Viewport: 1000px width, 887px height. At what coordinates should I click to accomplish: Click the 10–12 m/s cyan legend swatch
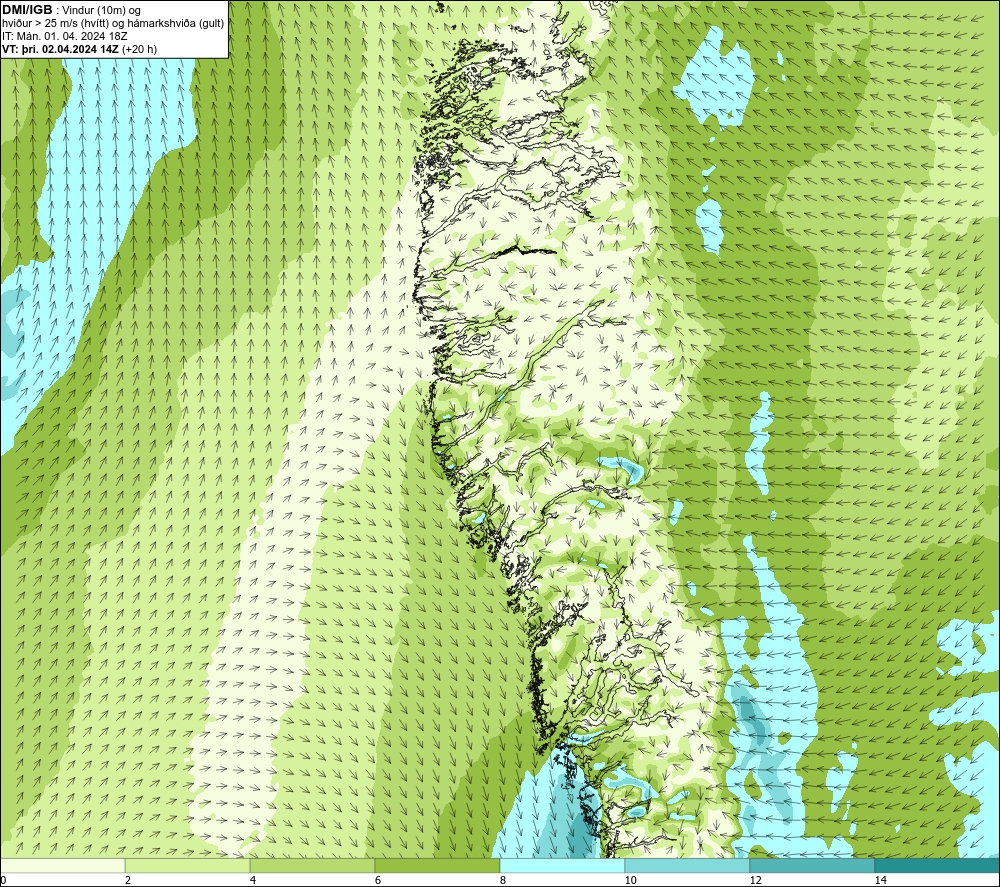(x=688, y=865)
